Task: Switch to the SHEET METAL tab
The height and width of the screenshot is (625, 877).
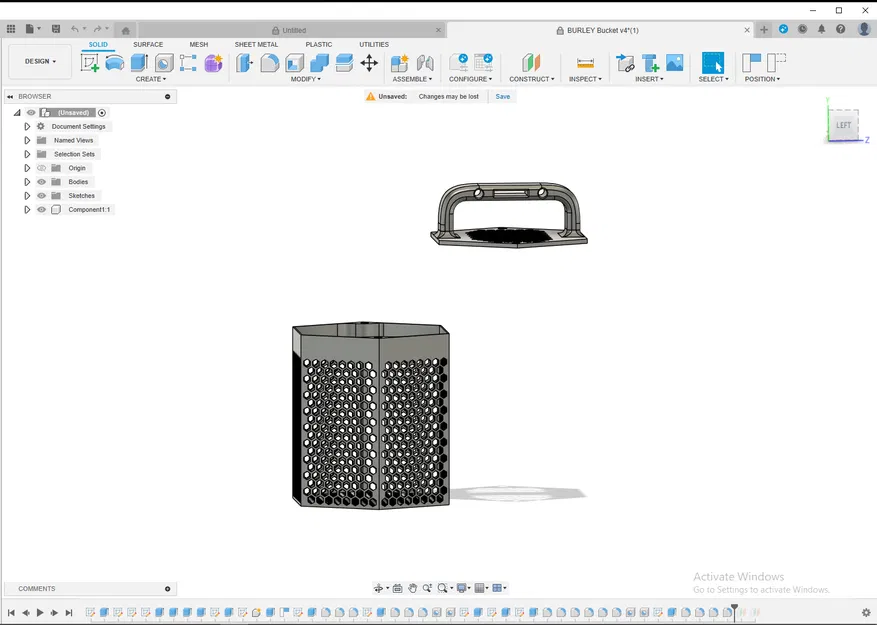Action: coord(256,44)
